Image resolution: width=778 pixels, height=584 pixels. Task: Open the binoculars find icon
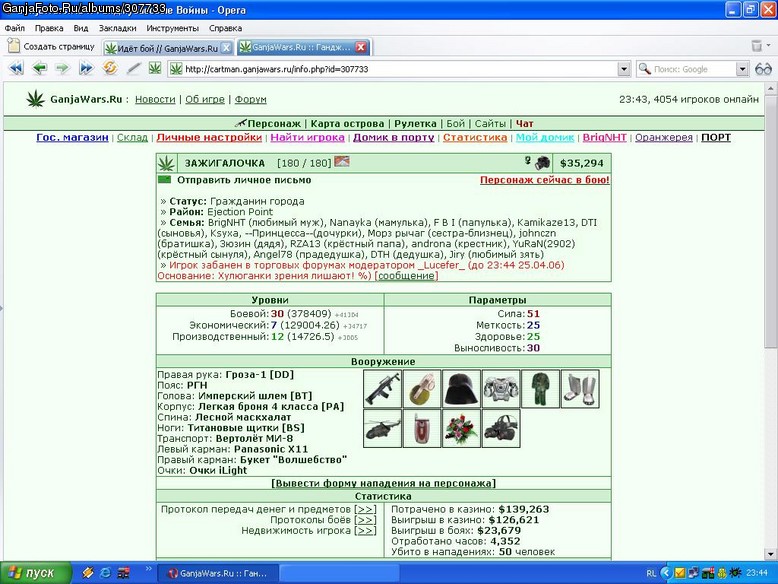point(763,69)
